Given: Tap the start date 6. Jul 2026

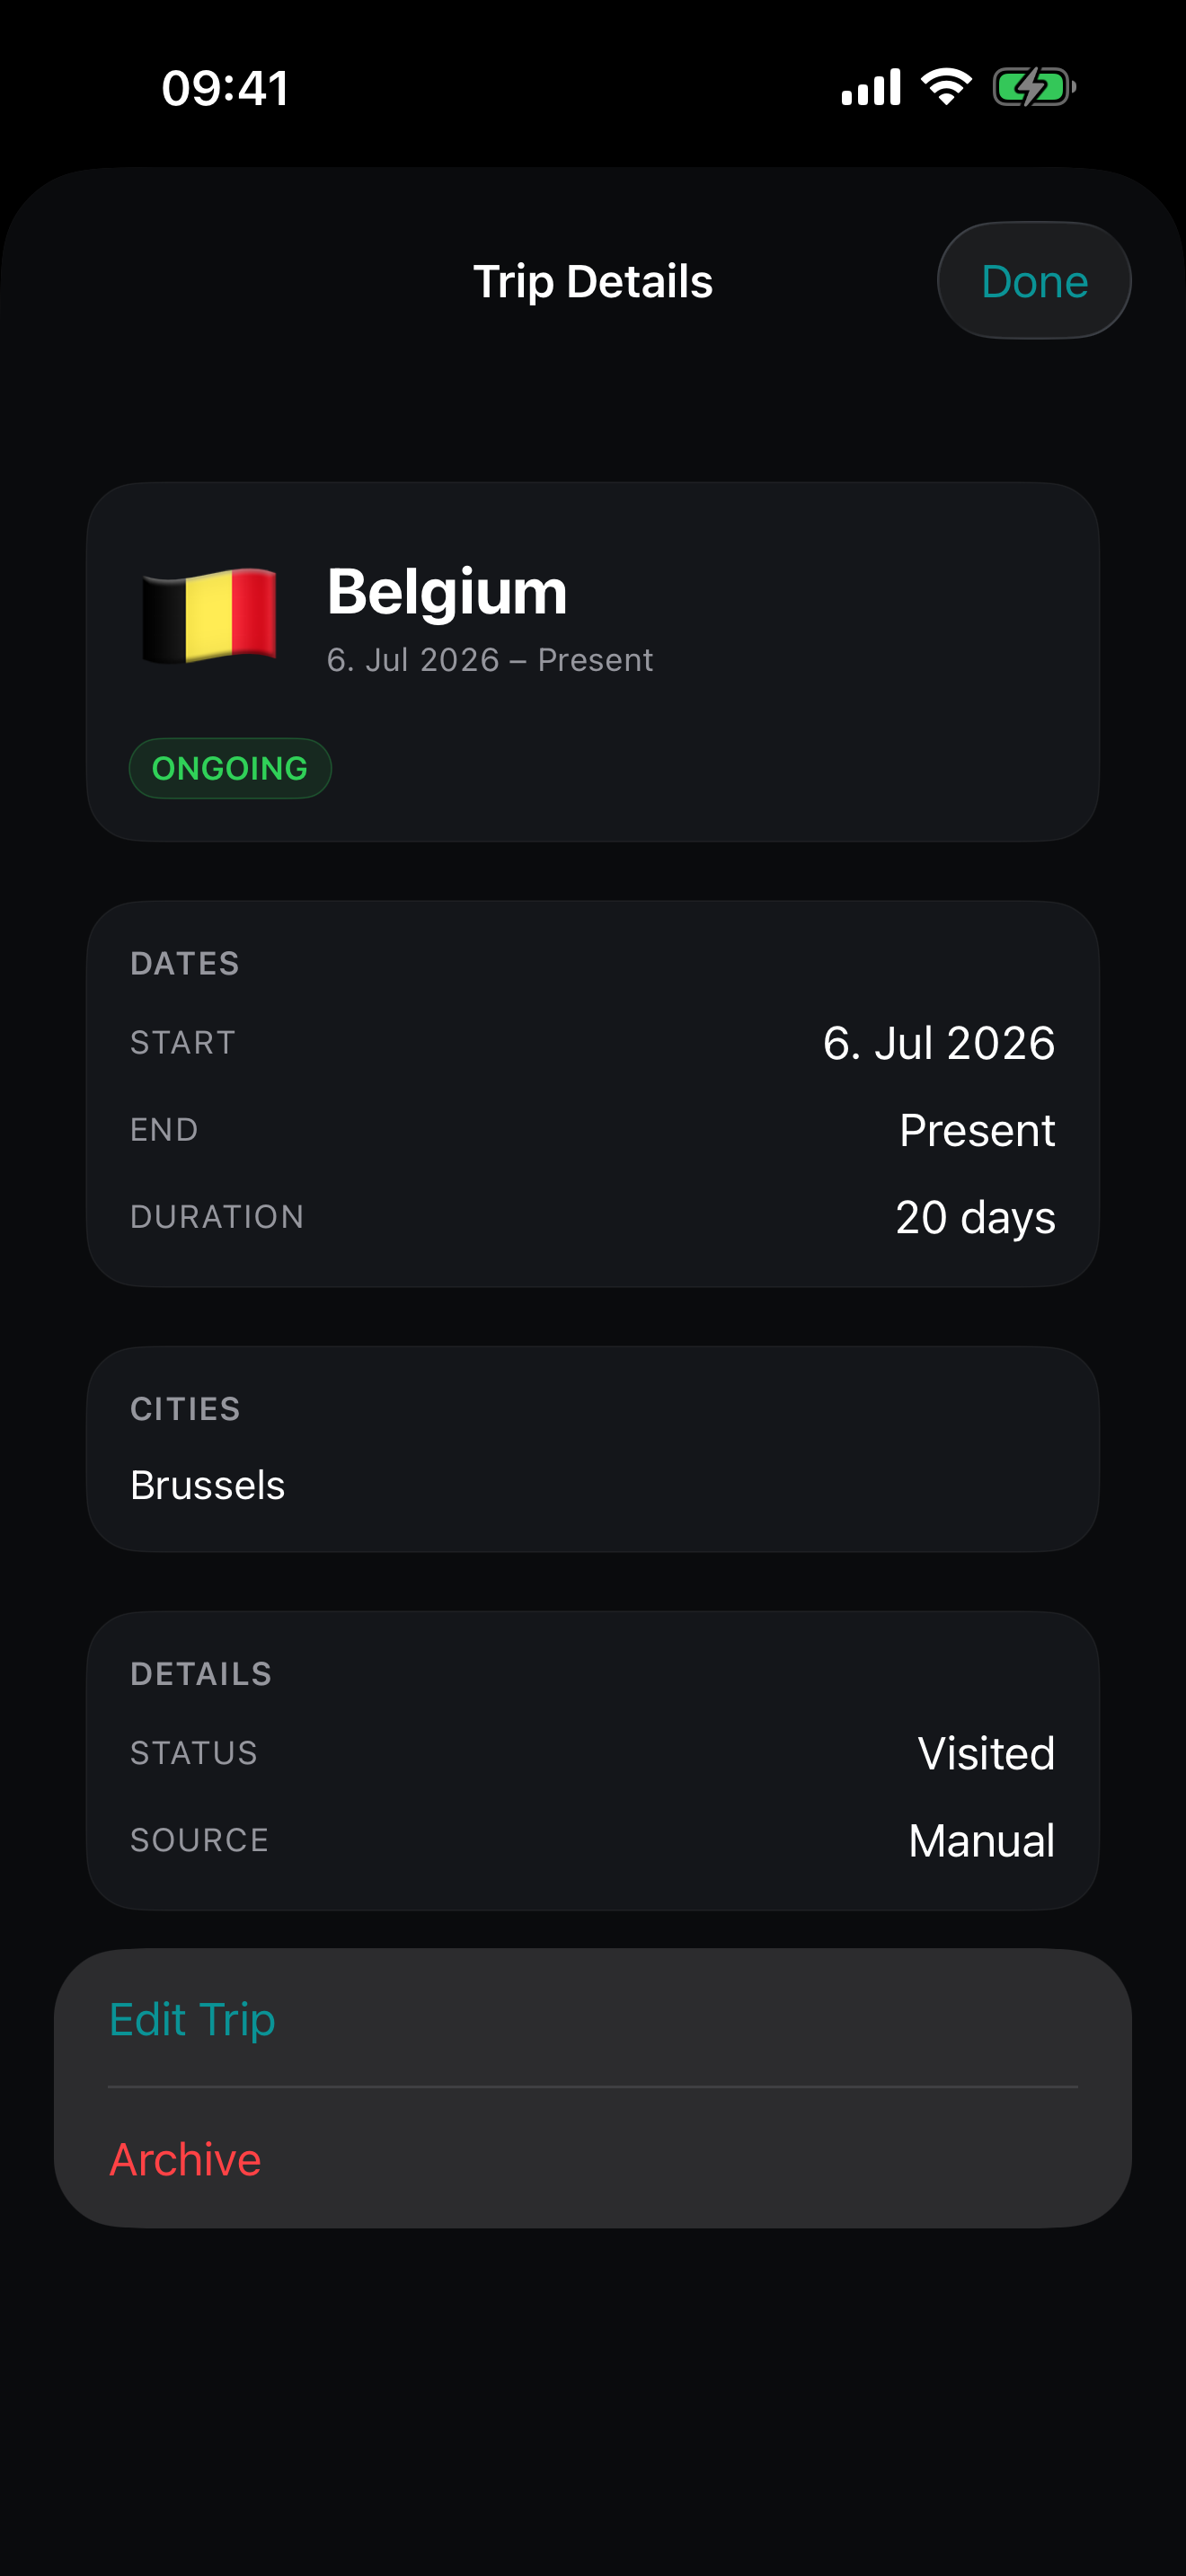Looking at the screenshot, I should click(x=938, y=1043).
